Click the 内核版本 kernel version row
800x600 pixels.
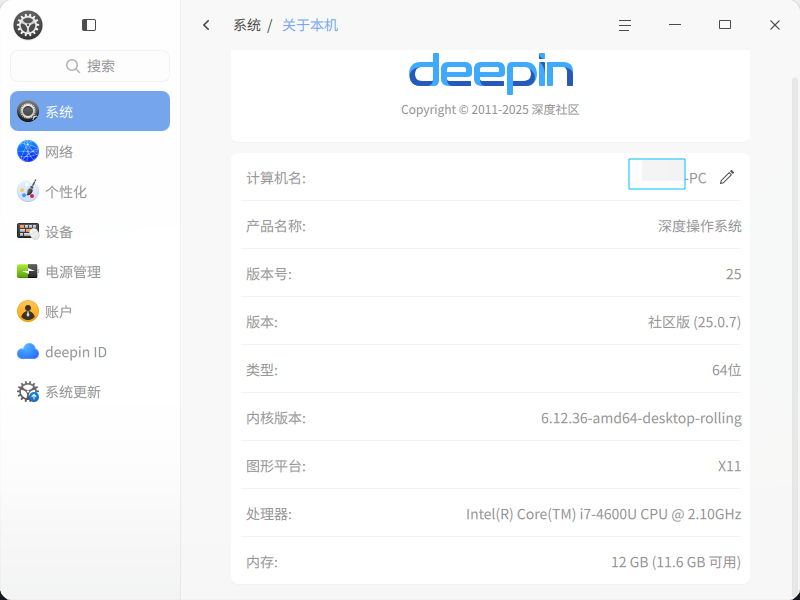(x=490, y=418)
